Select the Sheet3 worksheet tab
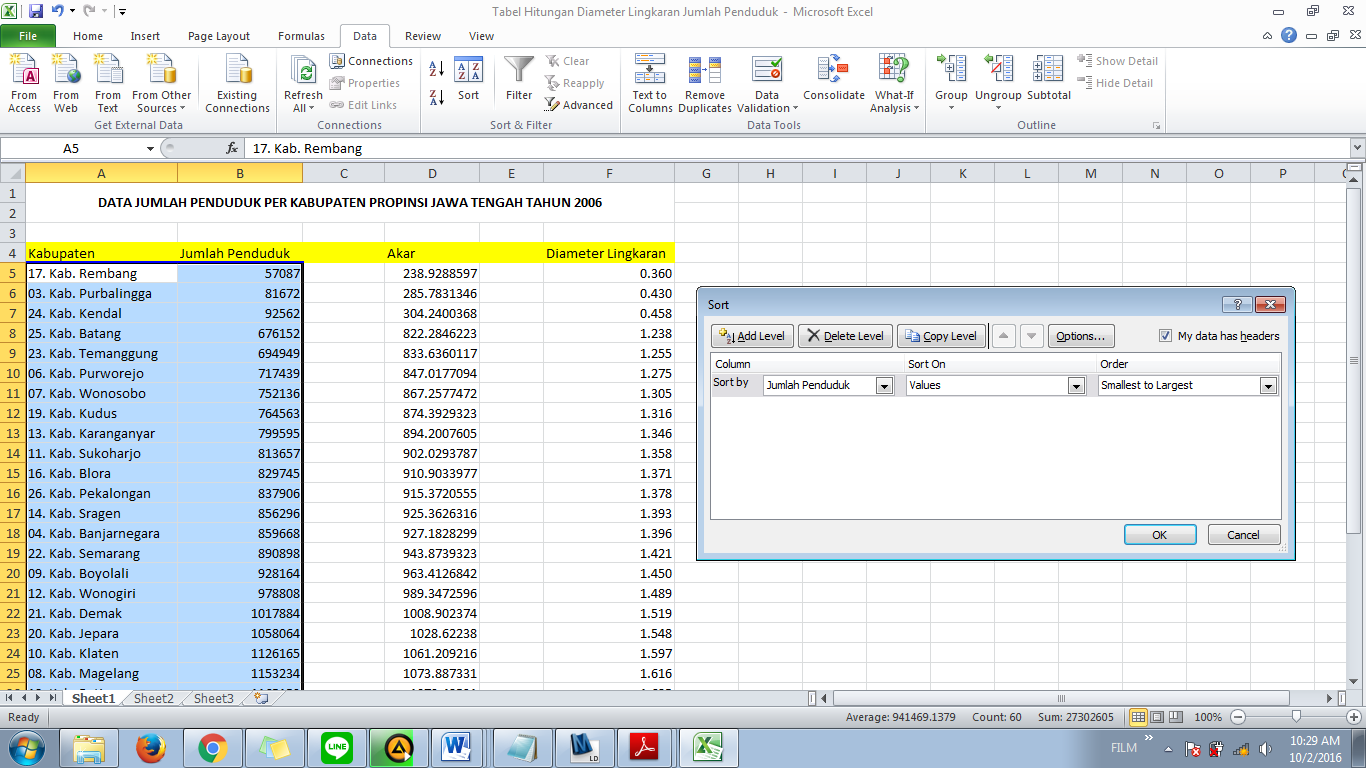Image resolution: width=1366 pixels, height=768 pixels. coord(213,699)
